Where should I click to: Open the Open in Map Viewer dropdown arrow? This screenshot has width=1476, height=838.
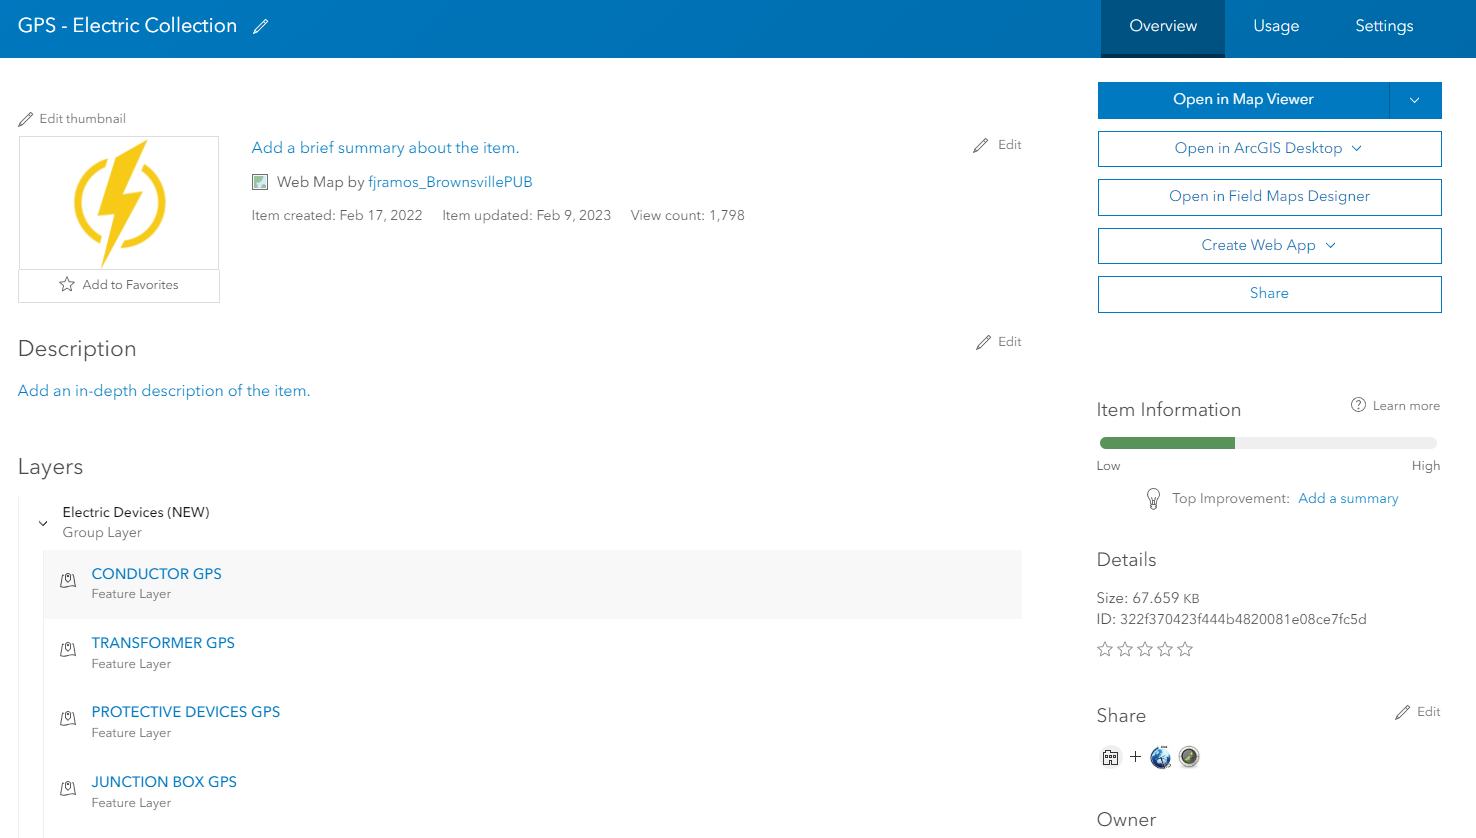[1415, 100]
